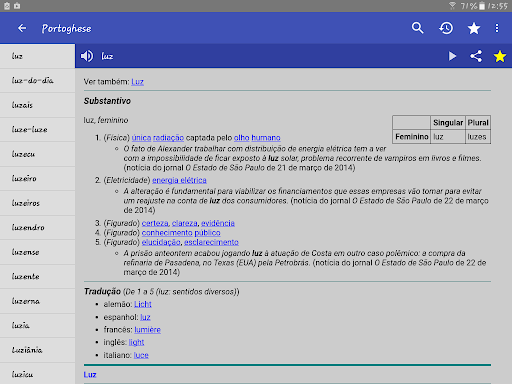
Task: Open search with the magnifier icon
Action: (417, 28)
